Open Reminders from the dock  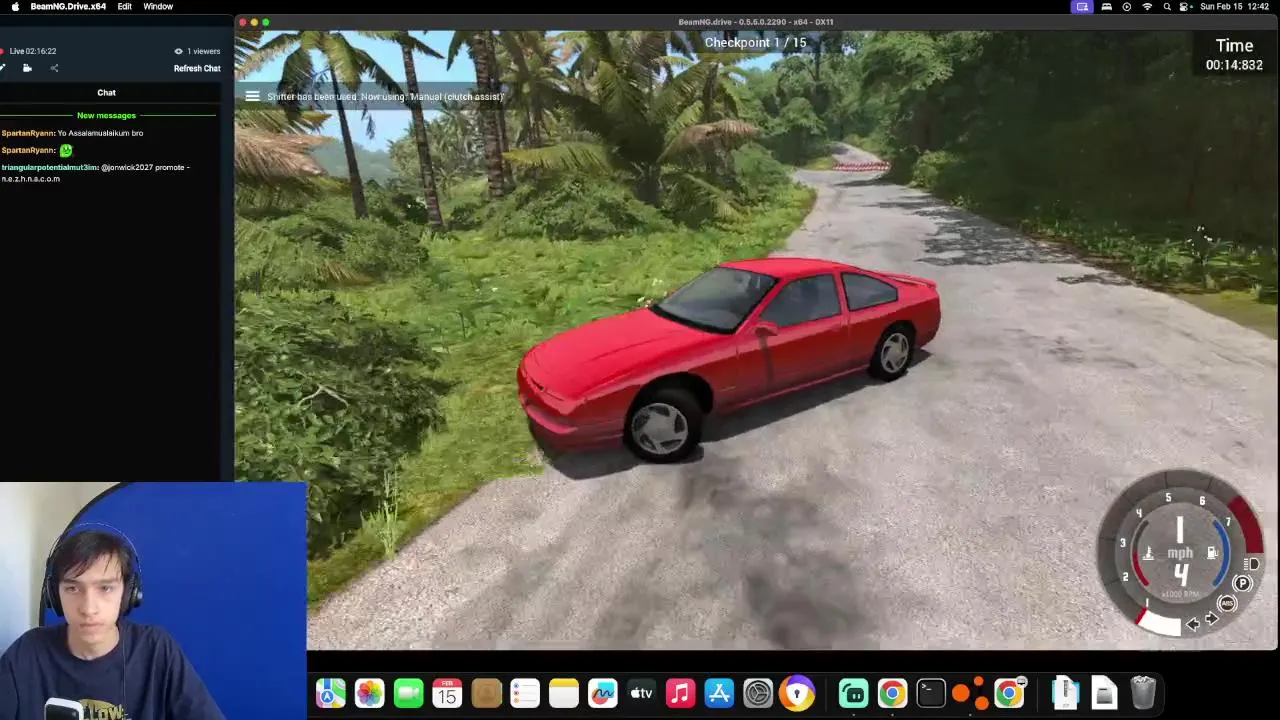525,693
